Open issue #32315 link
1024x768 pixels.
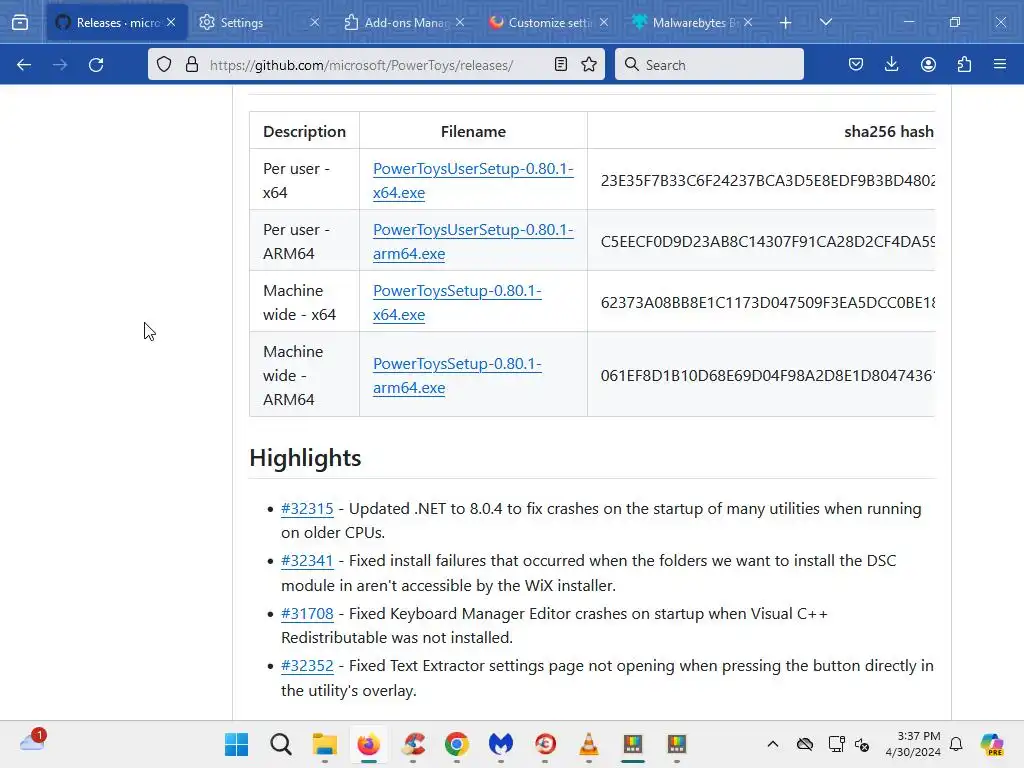[x=307, y=509]
